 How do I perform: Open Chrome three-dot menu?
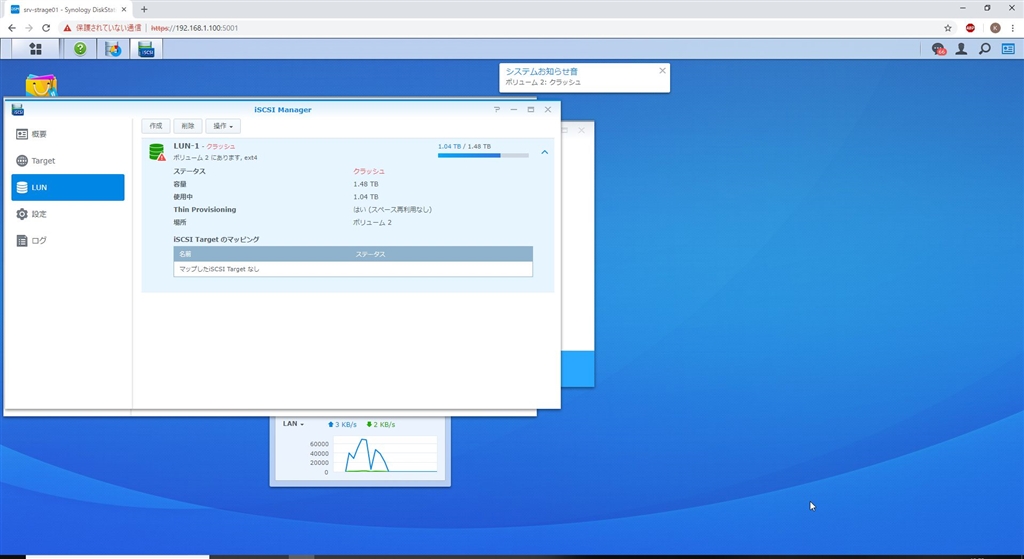pyautogui.click(x=1012, y=28)
